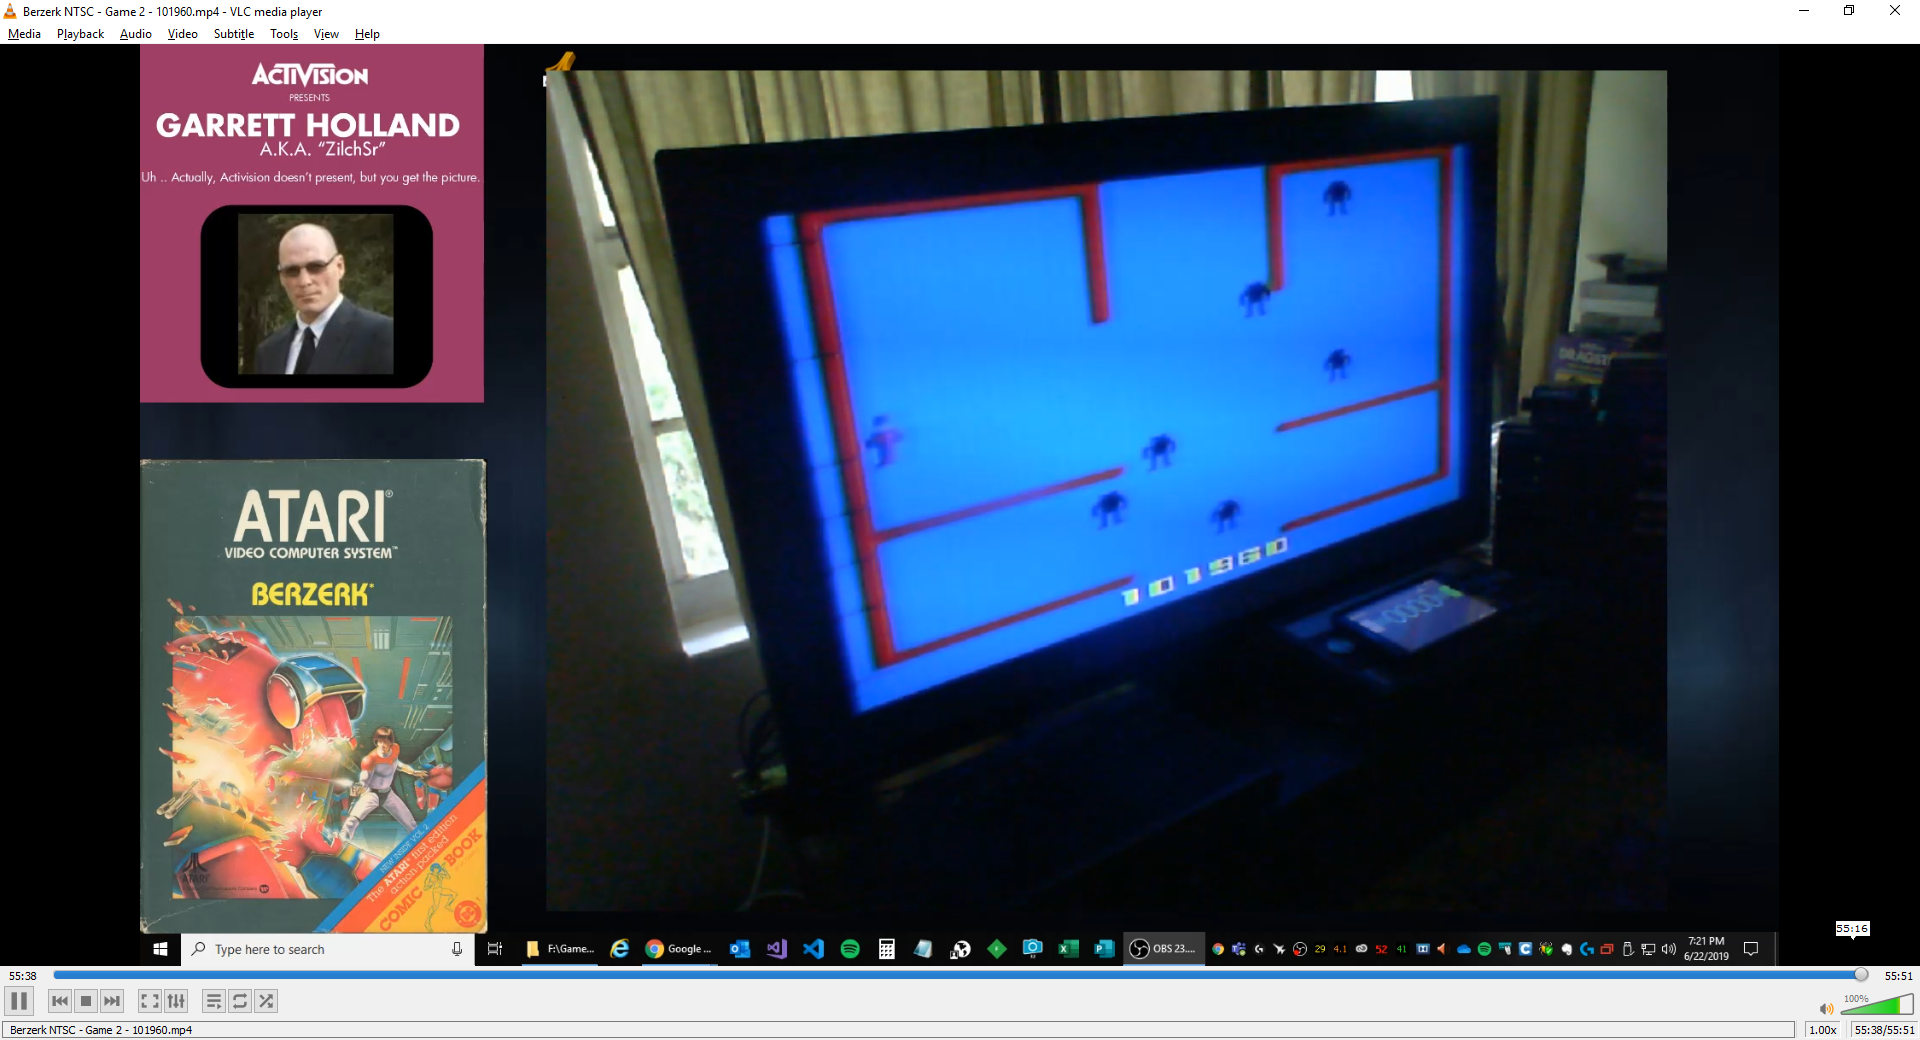Image resolution: width=1920 pixels, height=1040 pixels.
Task: Open the Playback menu
Action: pos(80,34)
